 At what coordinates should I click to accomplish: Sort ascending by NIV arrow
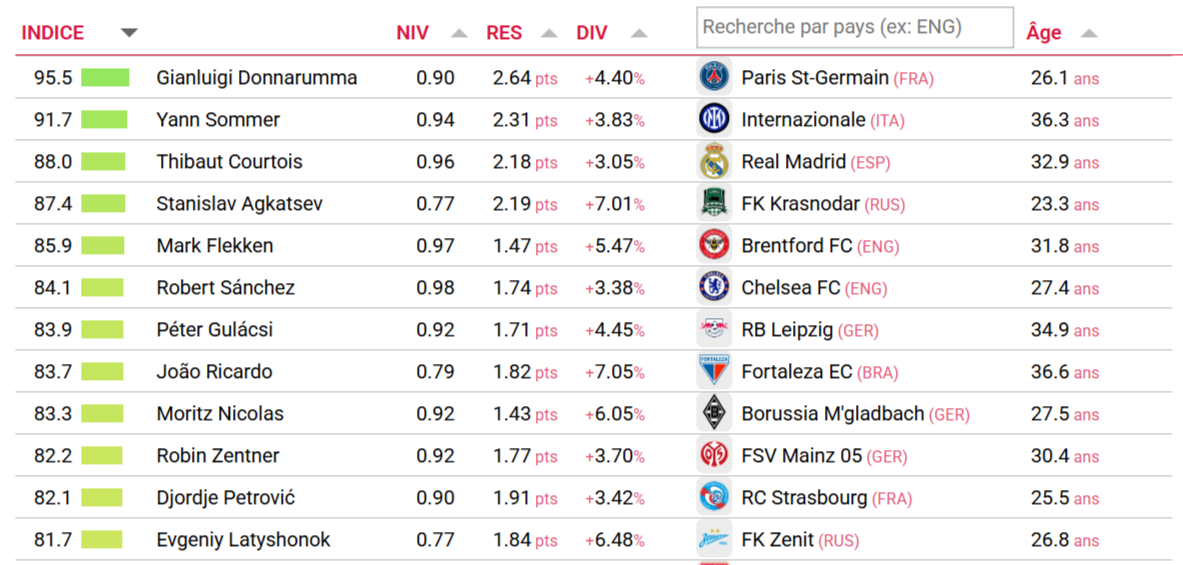coord(458,33)
